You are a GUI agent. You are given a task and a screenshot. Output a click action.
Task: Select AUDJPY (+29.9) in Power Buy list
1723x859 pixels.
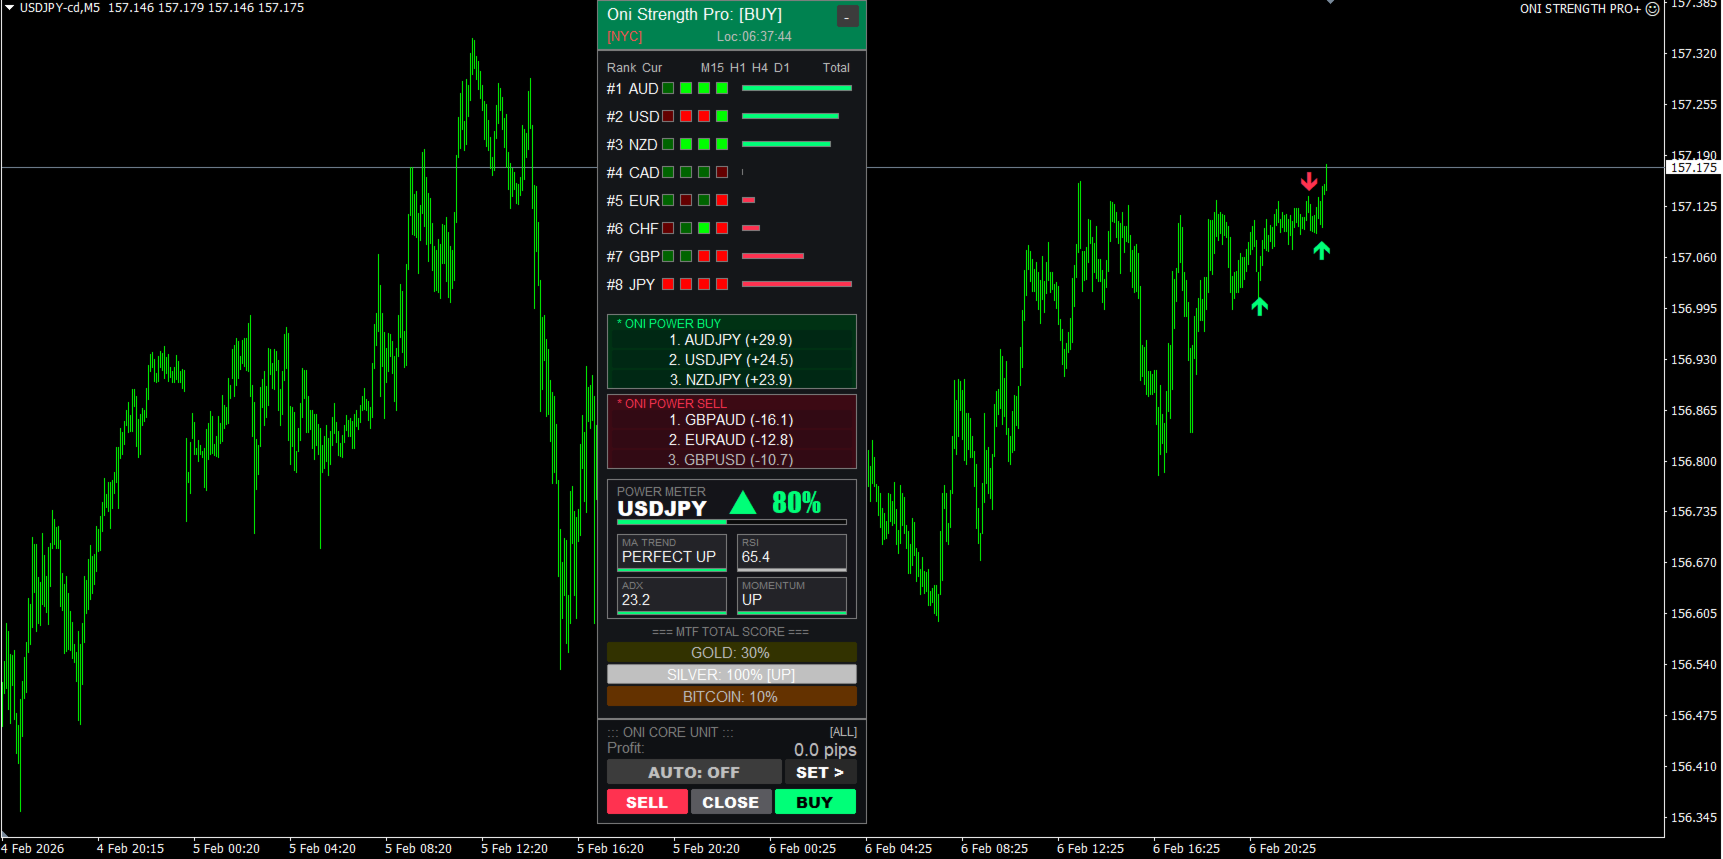731,340
